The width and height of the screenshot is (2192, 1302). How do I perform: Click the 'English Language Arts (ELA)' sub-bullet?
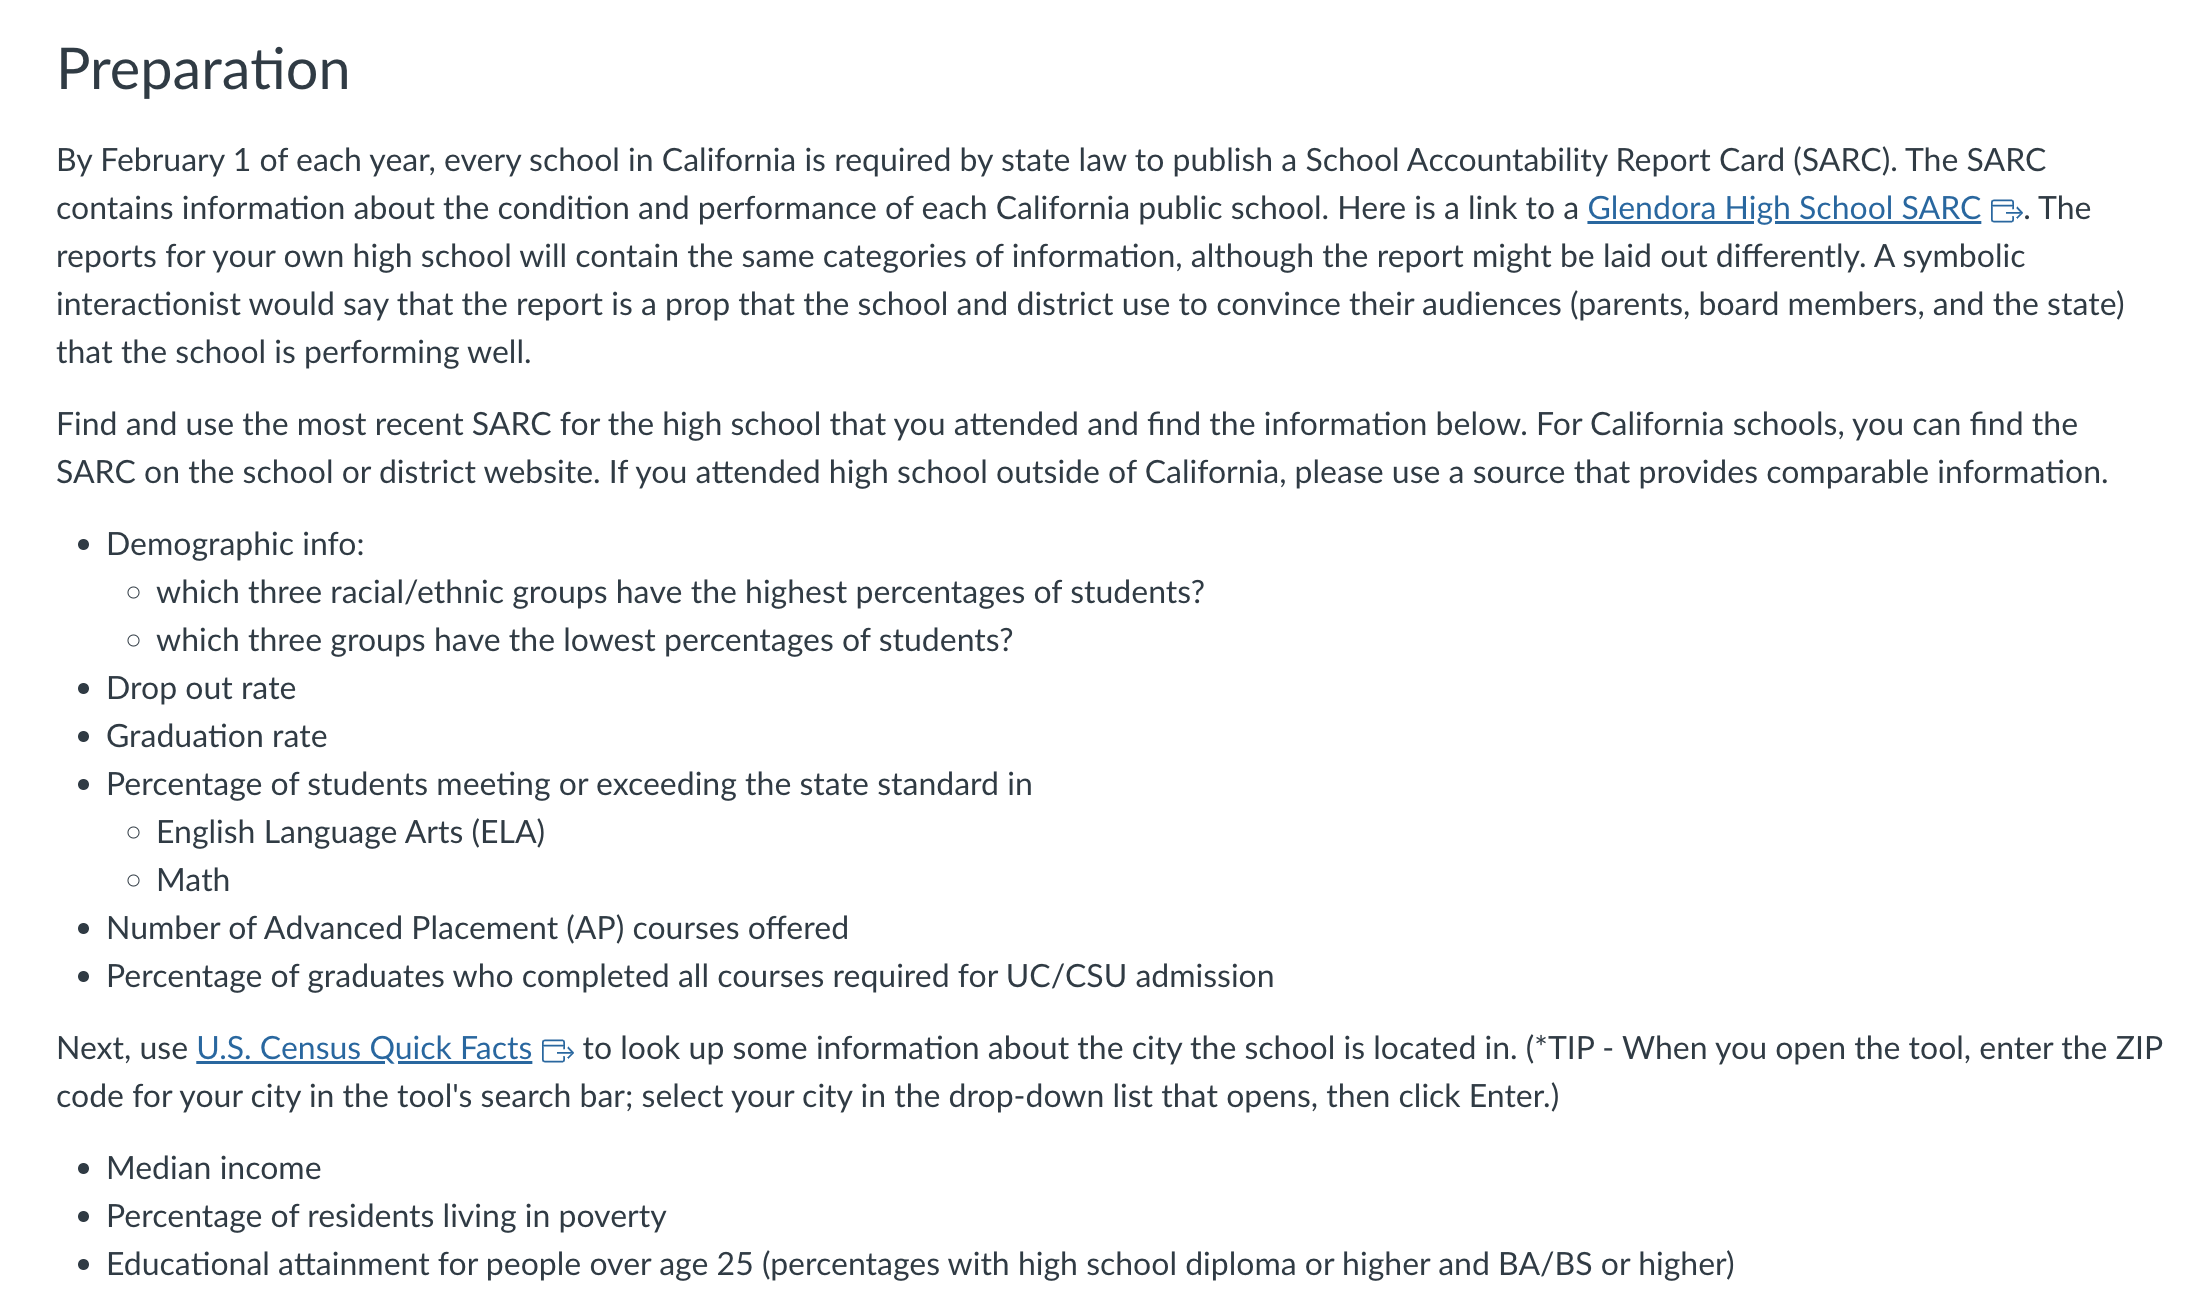[351, 832]
